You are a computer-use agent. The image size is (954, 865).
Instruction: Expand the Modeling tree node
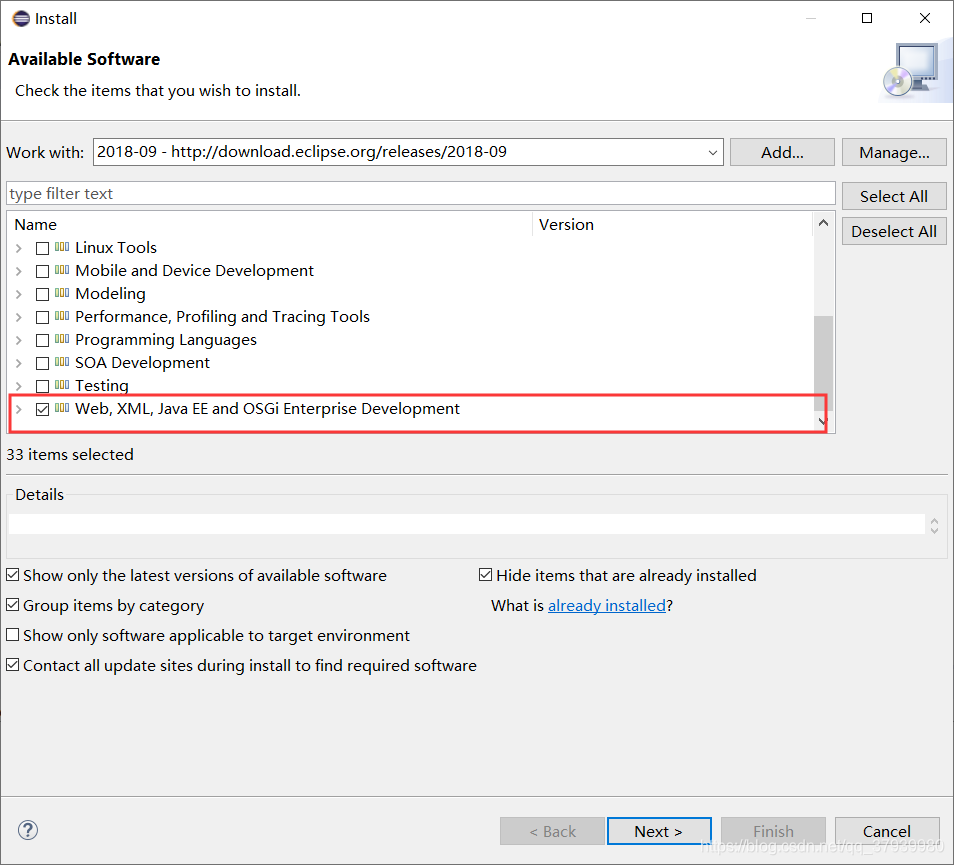(x=19, y=294)
